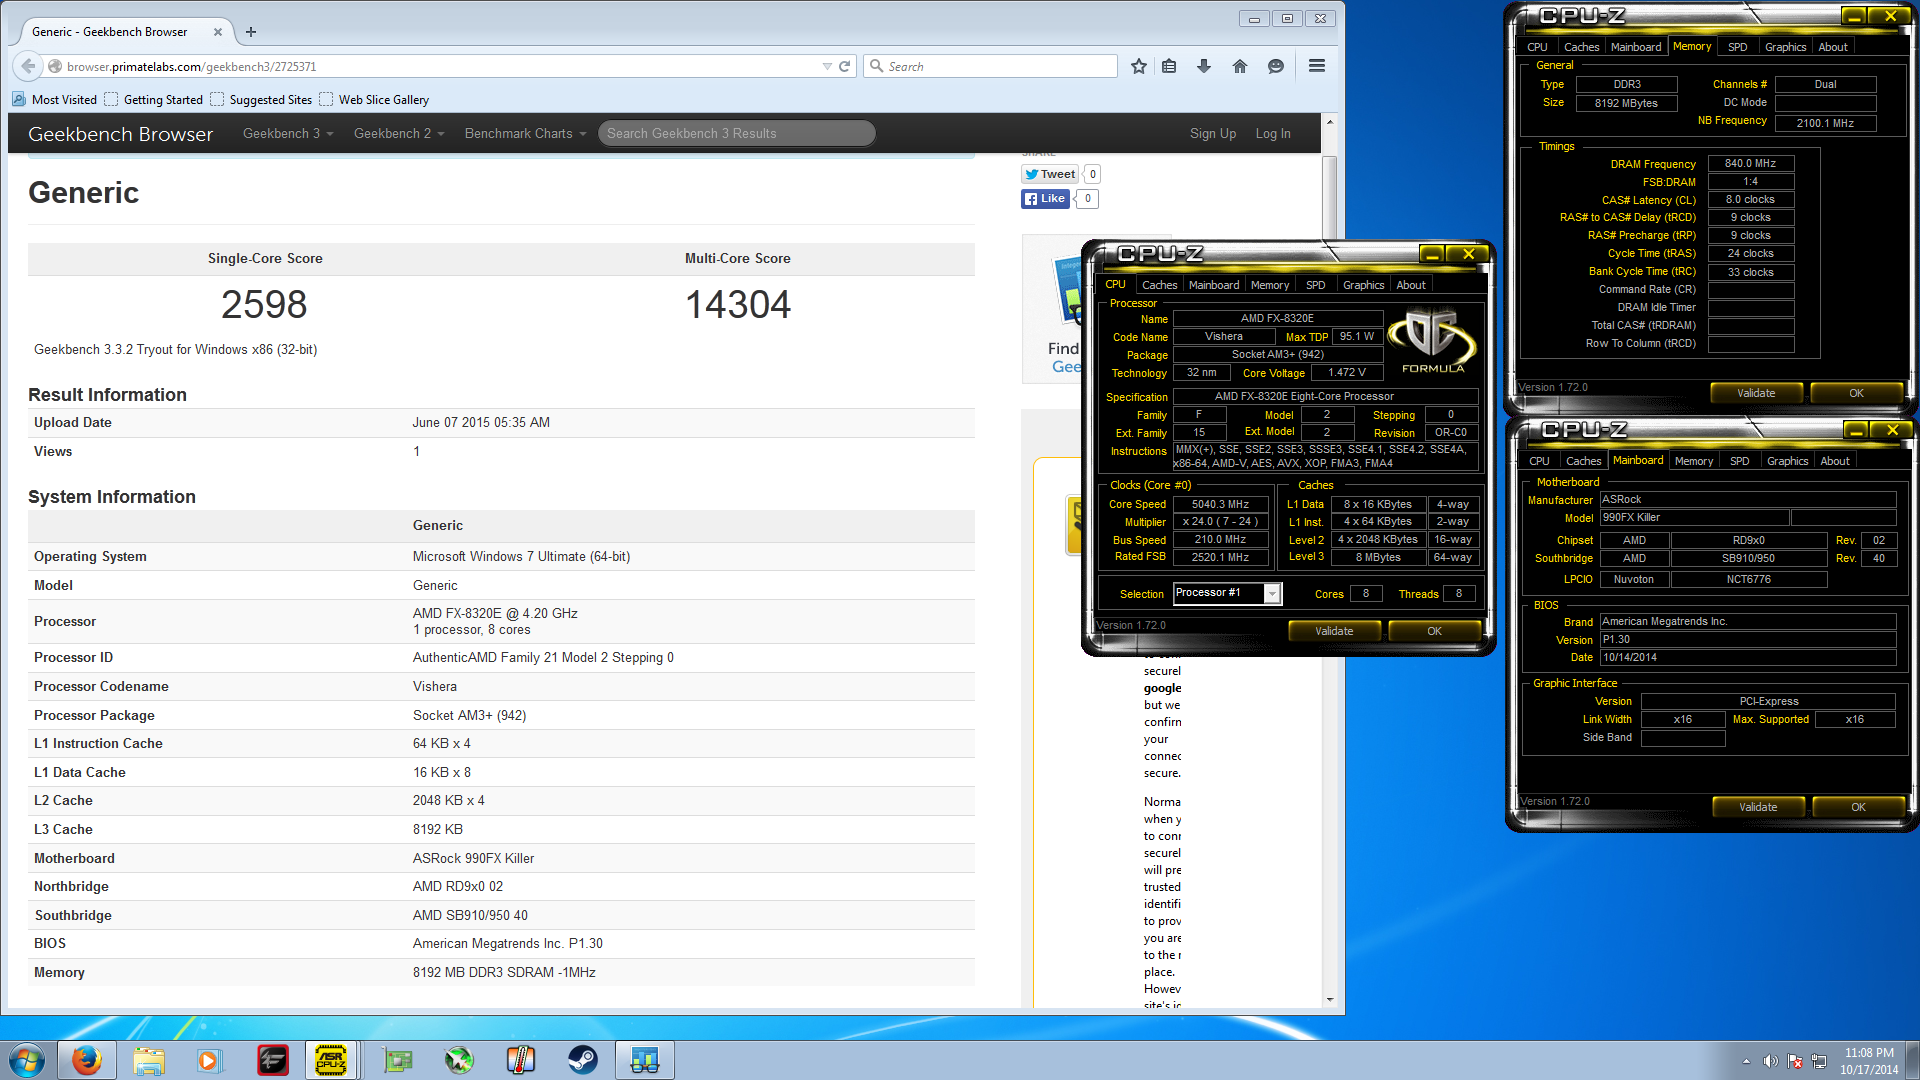Click the Facebook Like button
The image size is (1920, 1080).
point(1045,198)
